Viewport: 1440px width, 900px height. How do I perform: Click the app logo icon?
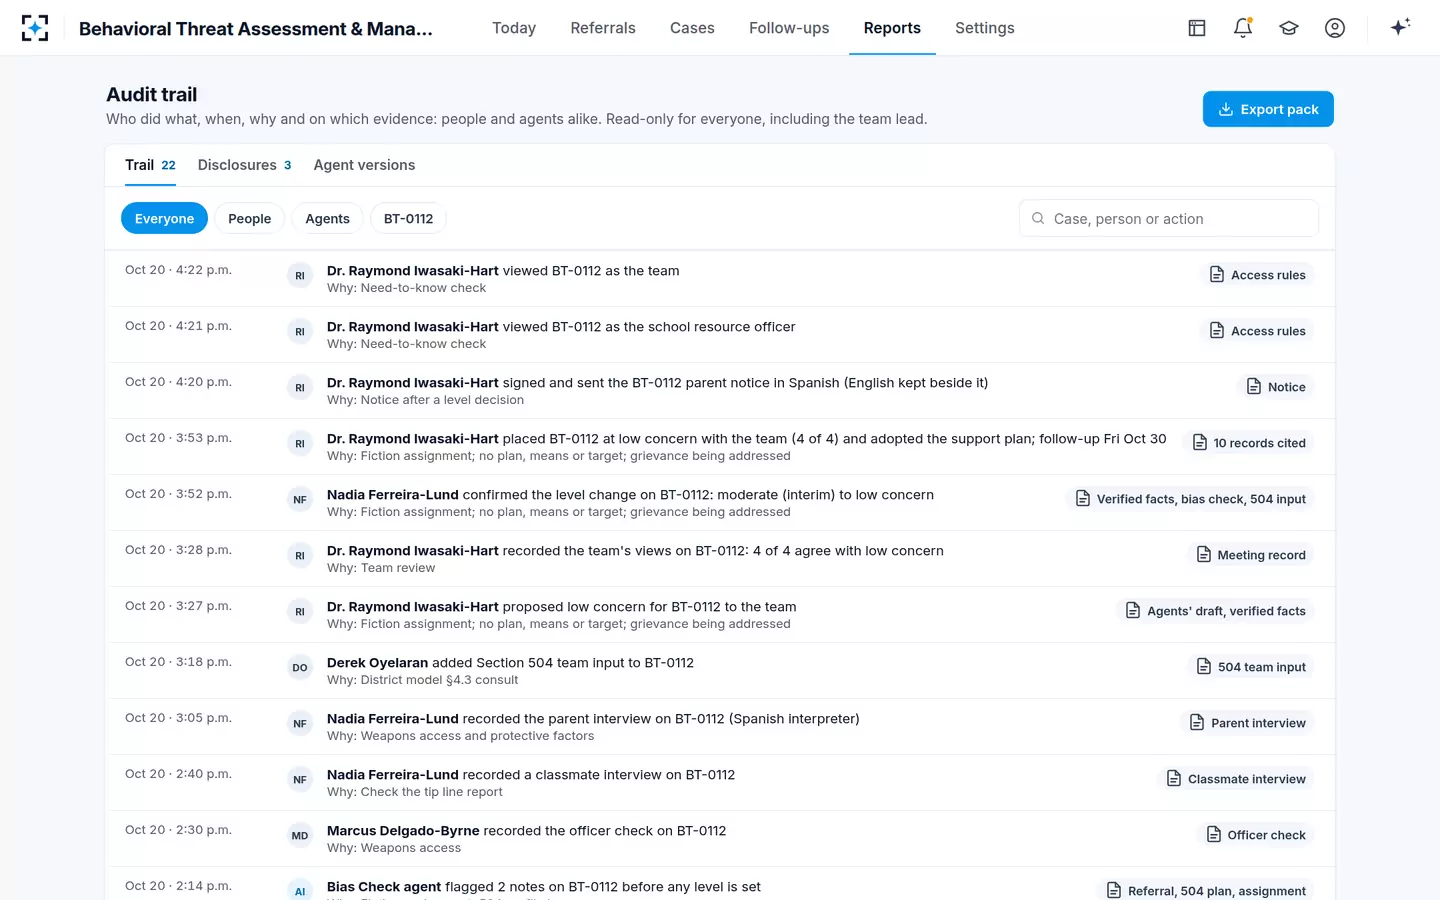[x=35, y=28]
